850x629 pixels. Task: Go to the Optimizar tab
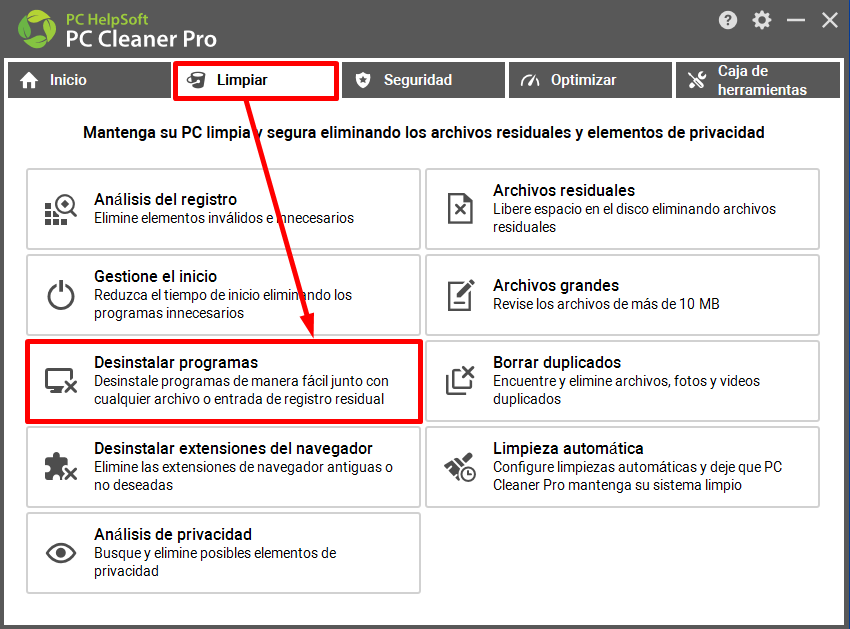590,80
